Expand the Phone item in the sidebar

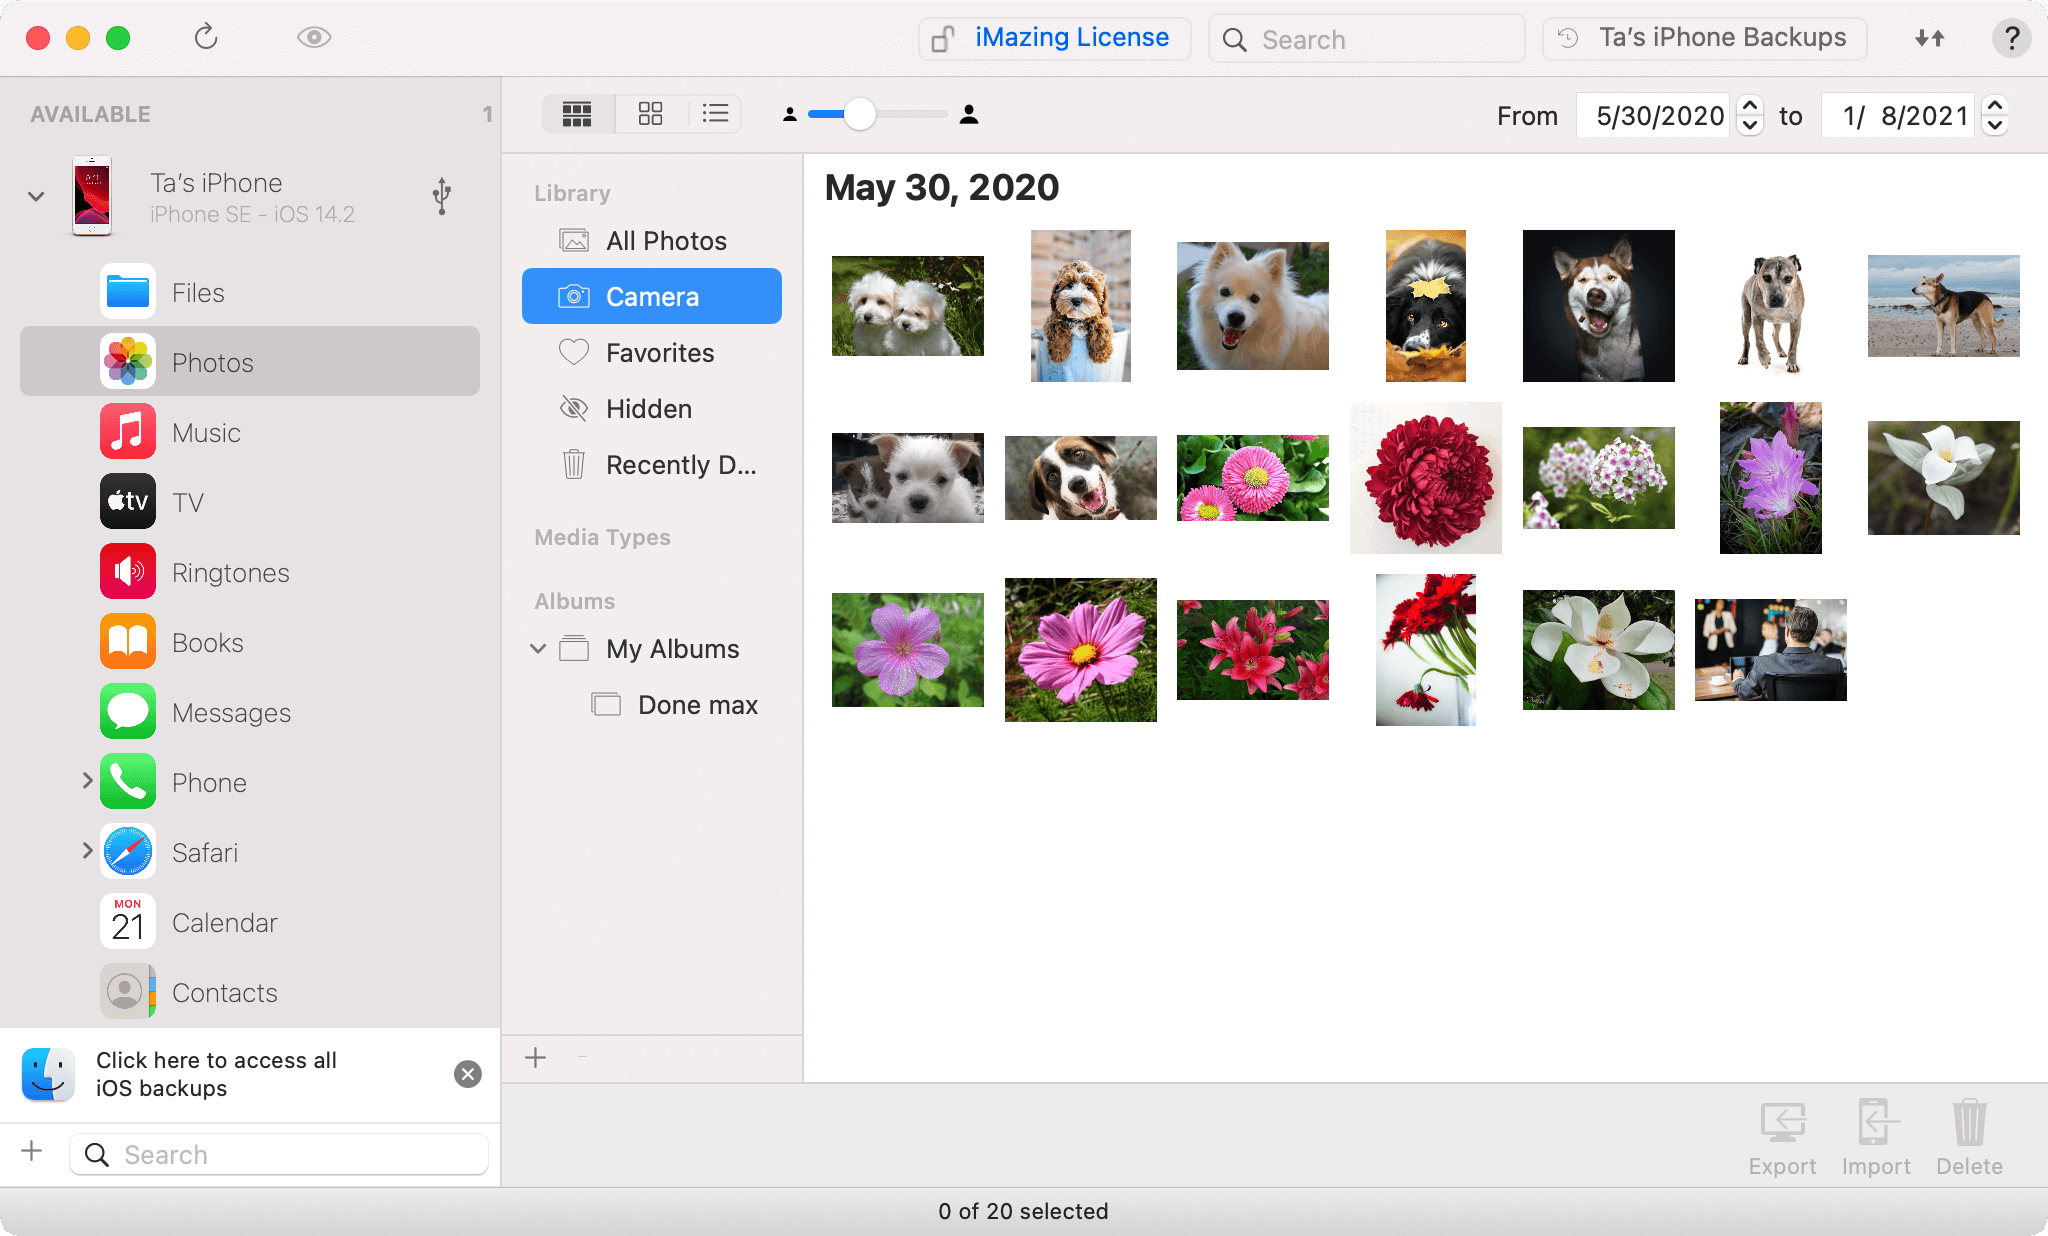(86, 782)
